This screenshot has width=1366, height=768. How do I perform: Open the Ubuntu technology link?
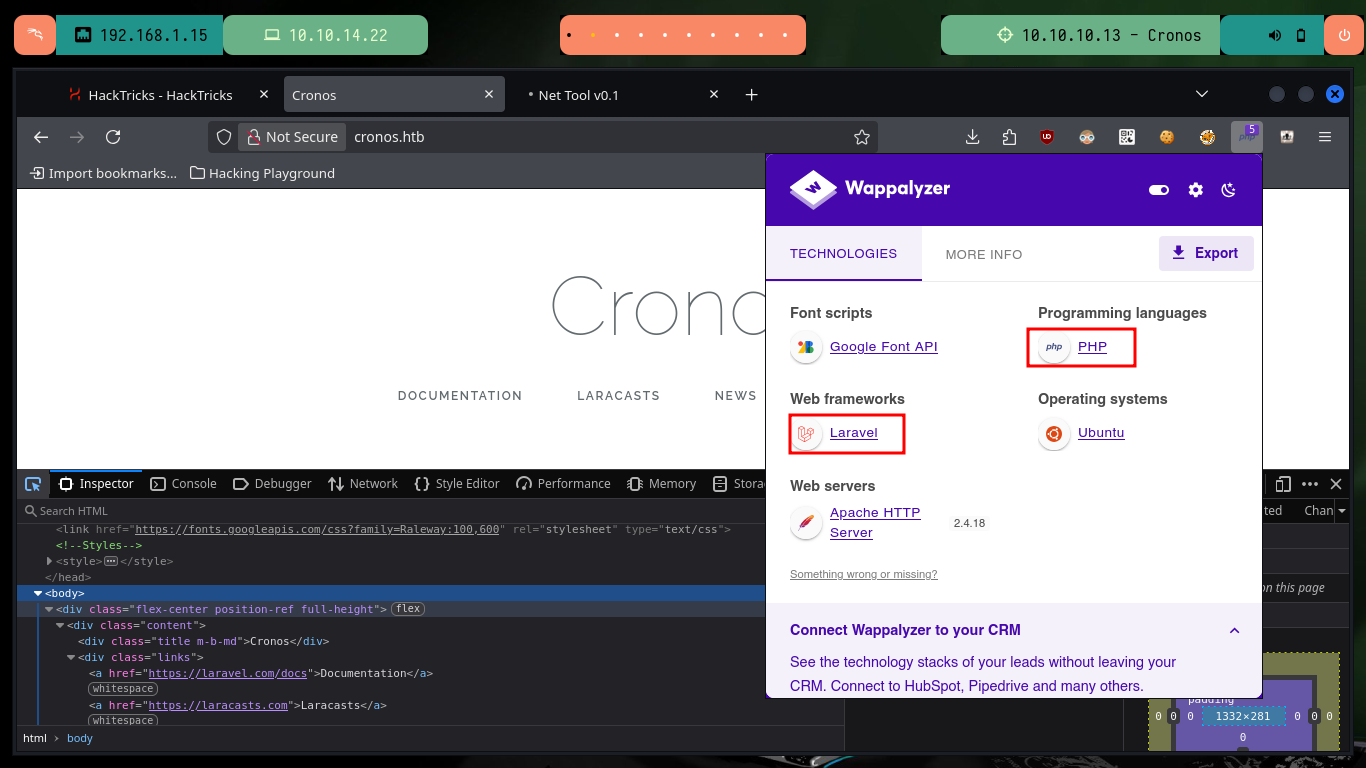(x=1101, y=433)
